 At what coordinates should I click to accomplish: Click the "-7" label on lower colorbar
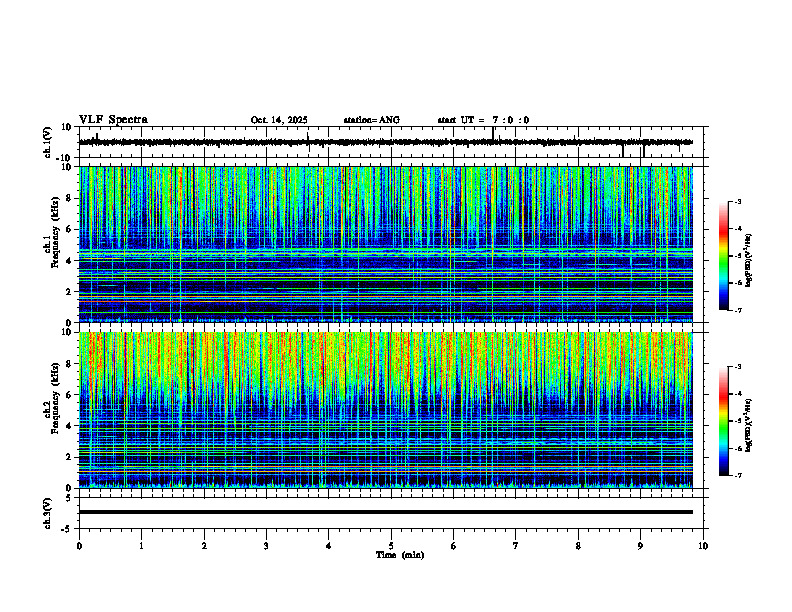pos(738,476)
